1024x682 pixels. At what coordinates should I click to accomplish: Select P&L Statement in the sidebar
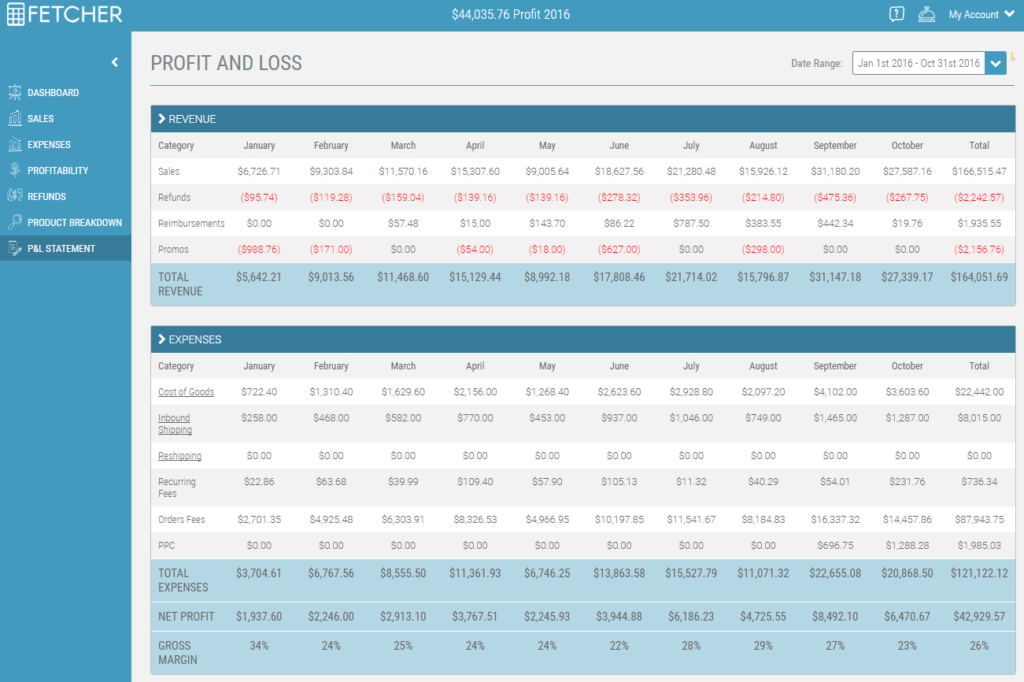coord(61,248)
